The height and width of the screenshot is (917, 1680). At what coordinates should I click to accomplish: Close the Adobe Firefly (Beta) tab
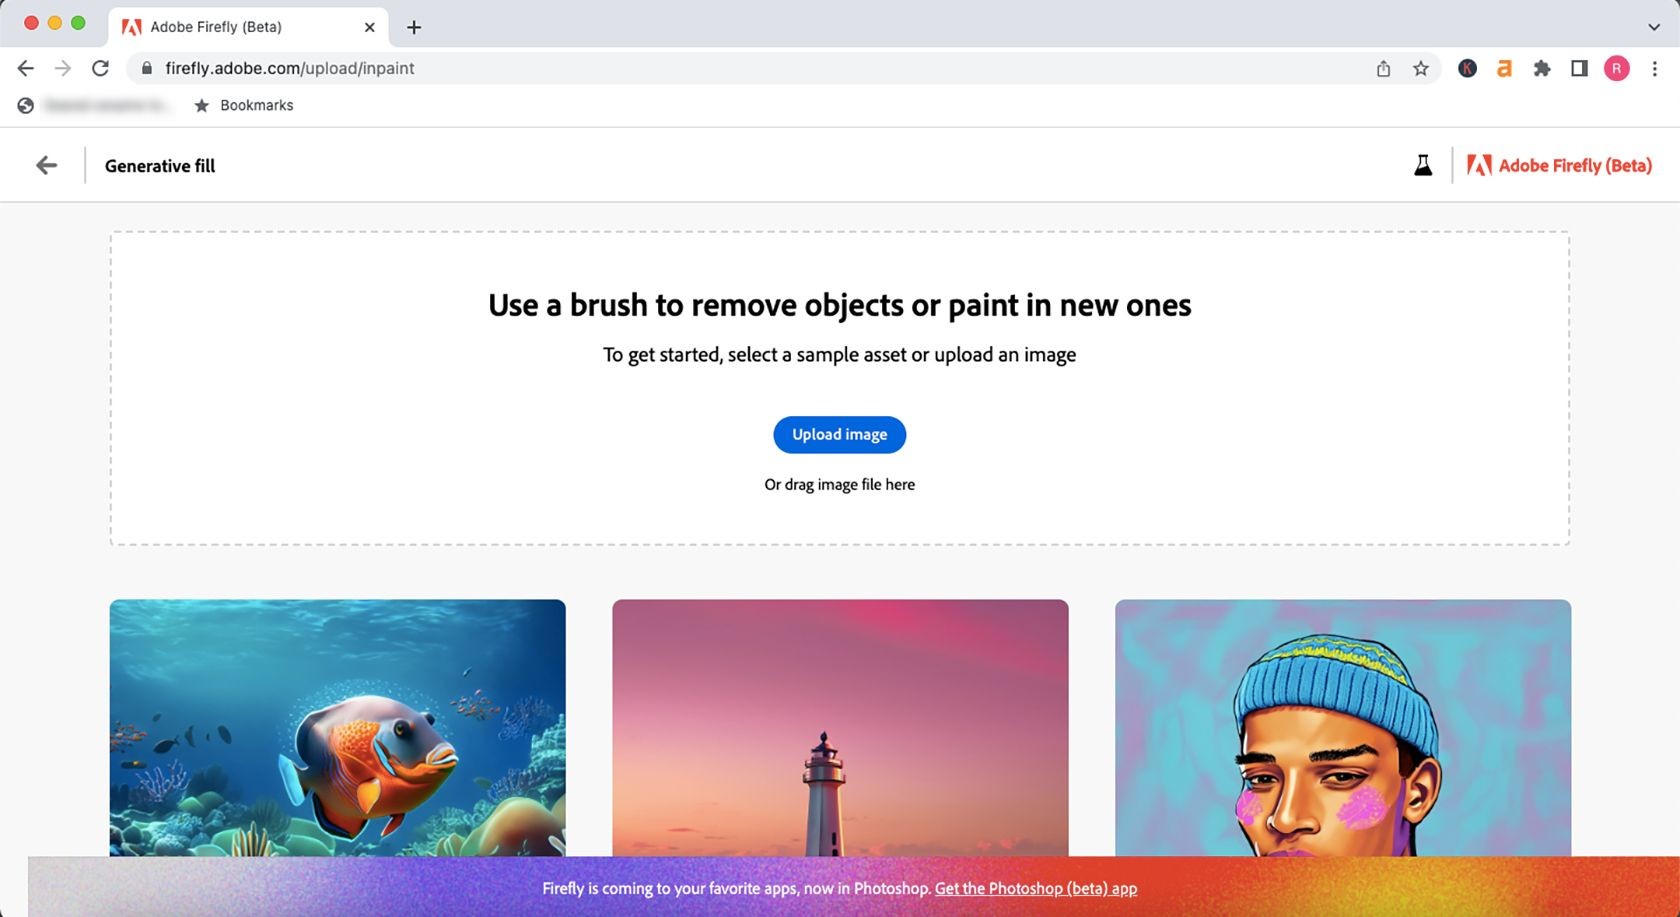(369, 27)
